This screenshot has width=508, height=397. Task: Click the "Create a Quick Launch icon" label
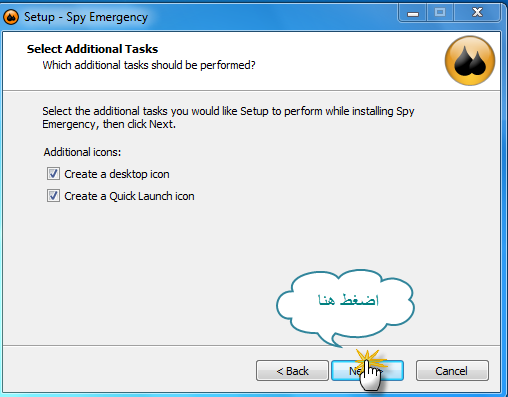tap(129, 196)
